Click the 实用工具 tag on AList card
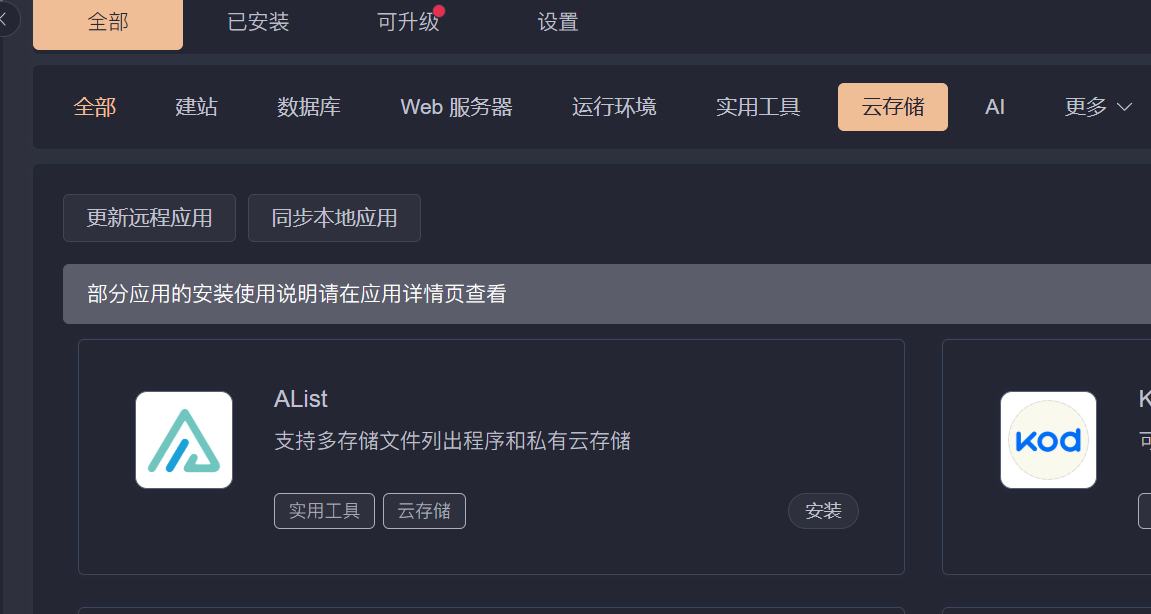The image size is (1151, 614). coord(324,511)
